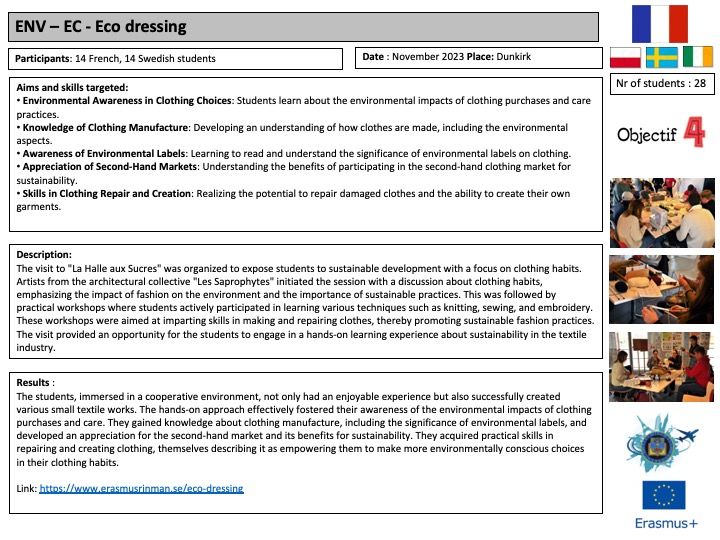The image size is (720, 540).
Task: Click 'November 2023' in the date box
Action: pos(428,56)
